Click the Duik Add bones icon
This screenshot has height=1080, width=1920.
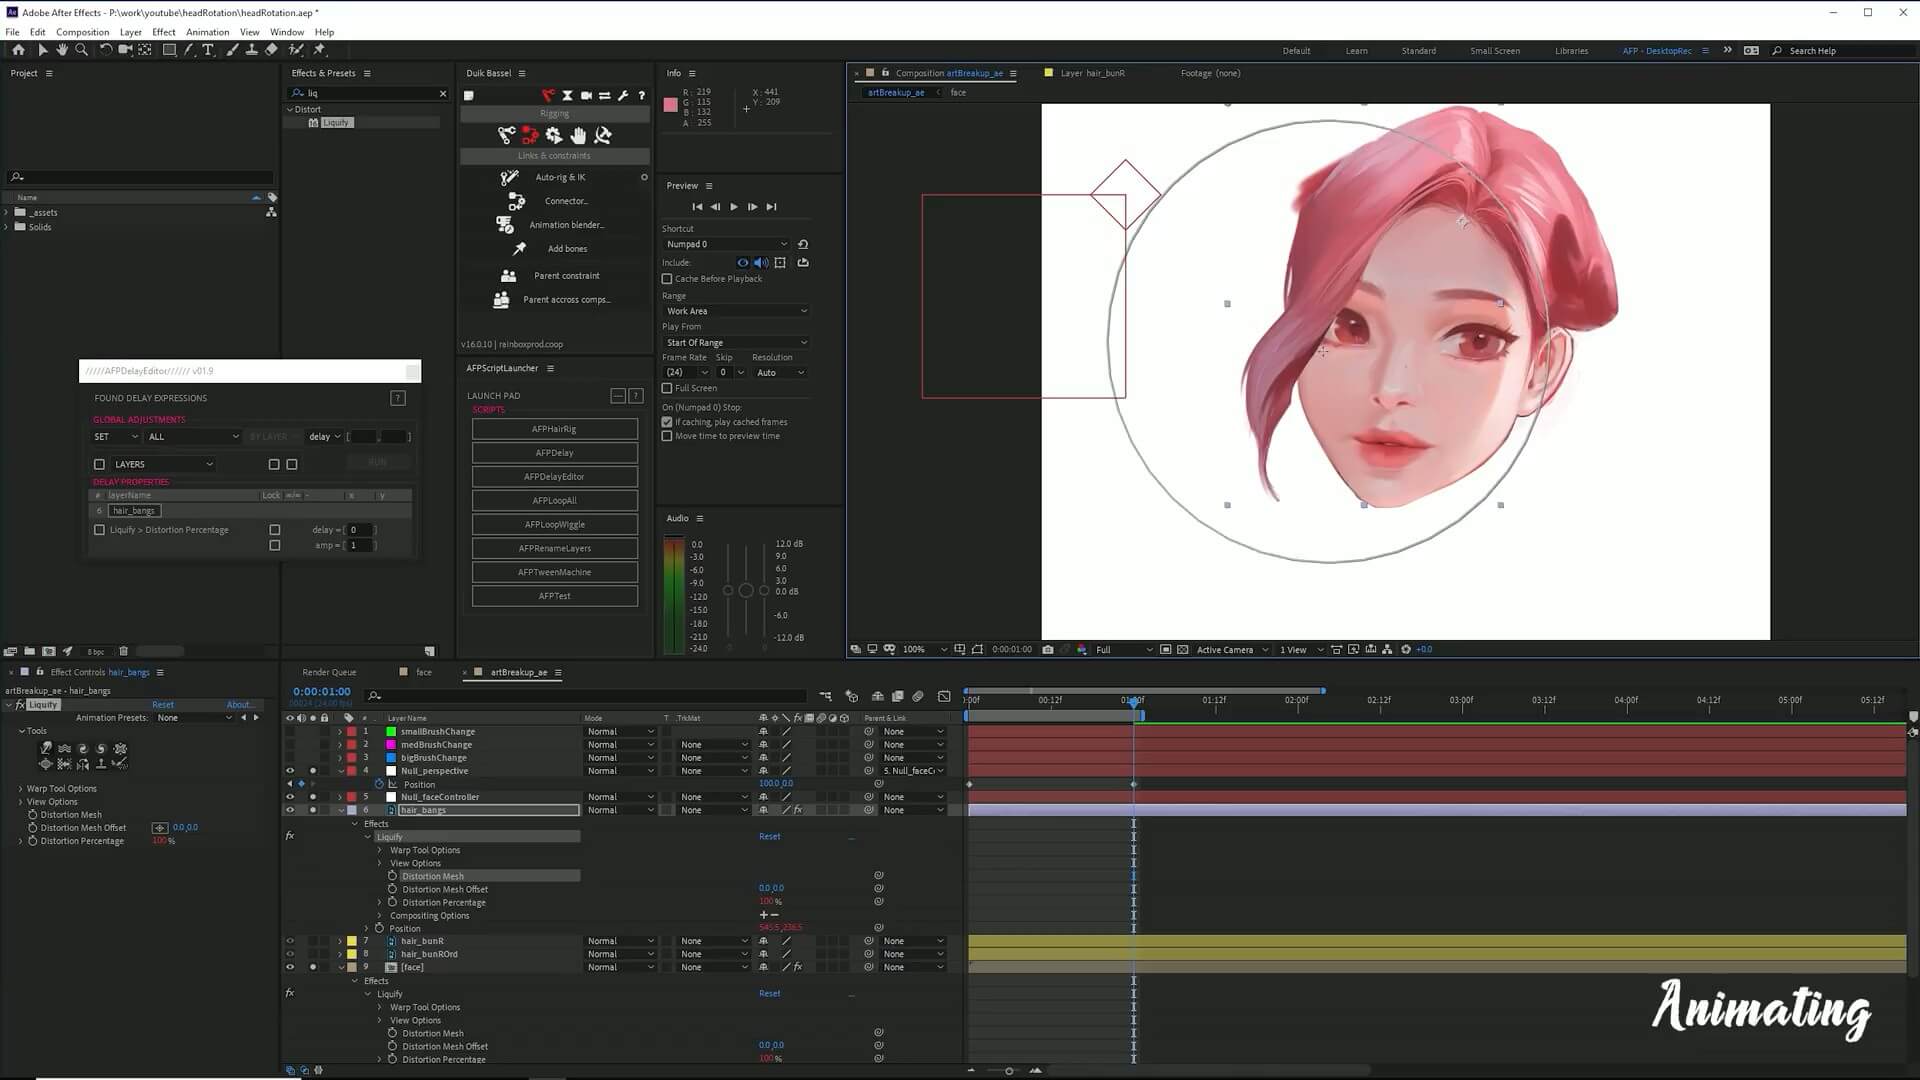(x=518, y=249)
